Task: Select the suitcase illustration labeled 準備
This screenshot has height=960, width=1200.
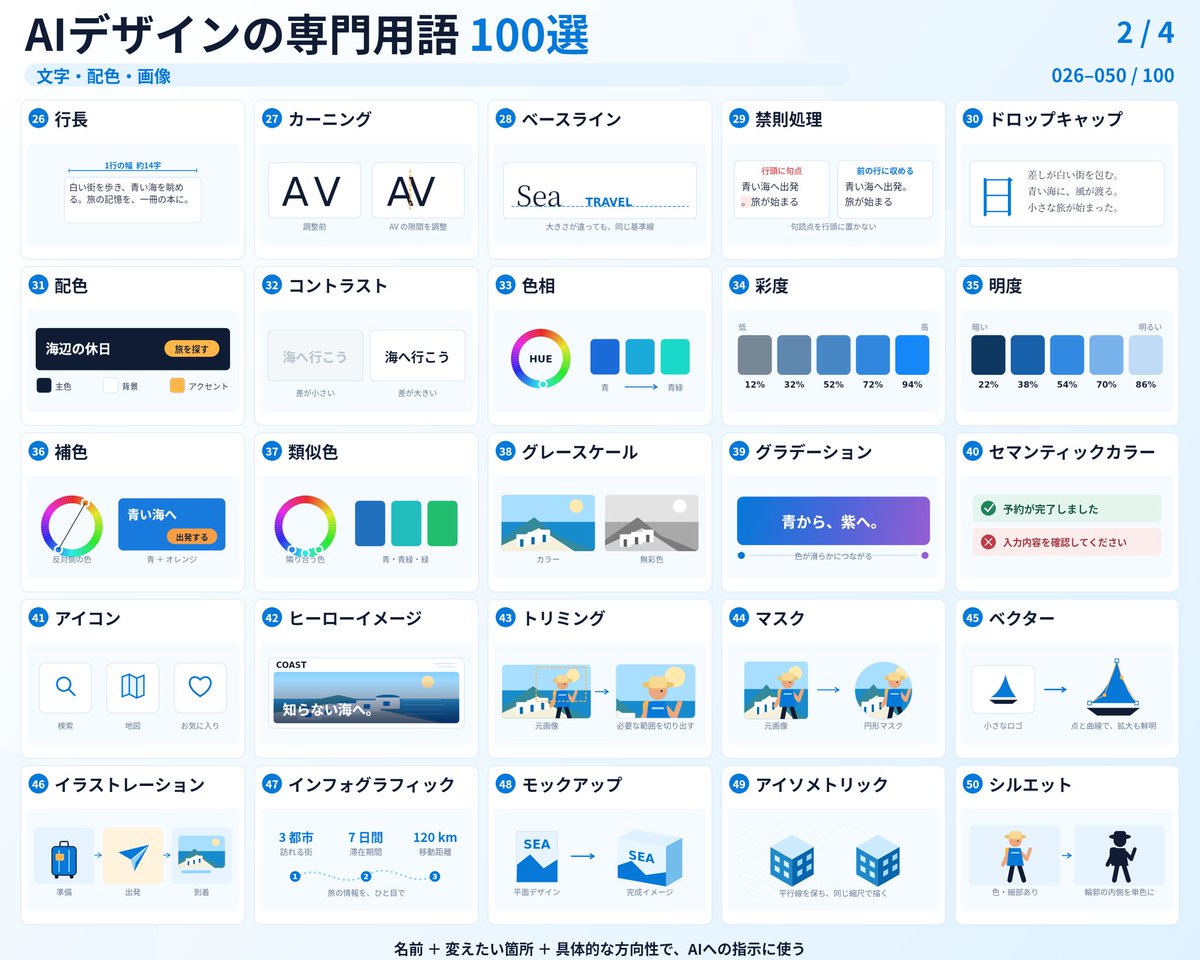Action: pyautogui.click(x=64, y=856)
